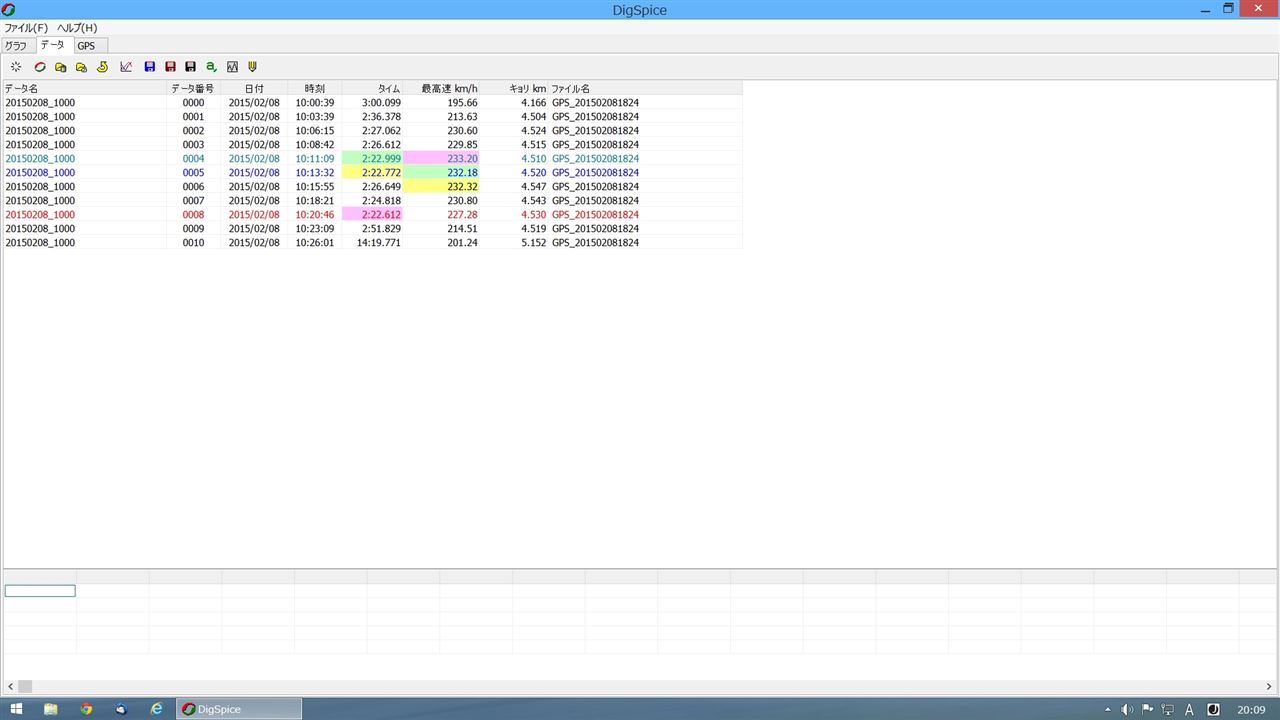1280x720 pixels.
Task: Click top speed value 230.60
Action: (x=462, y=131)
